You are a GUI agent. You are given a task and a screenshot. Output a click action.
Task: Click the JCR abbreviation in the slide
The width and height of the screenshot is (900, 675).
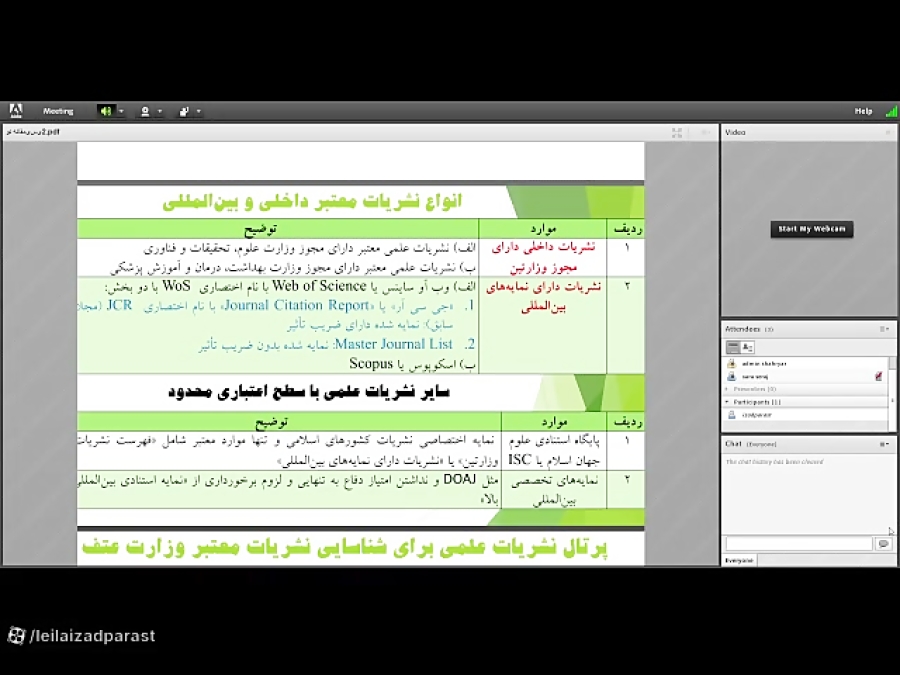click(119, 305)
